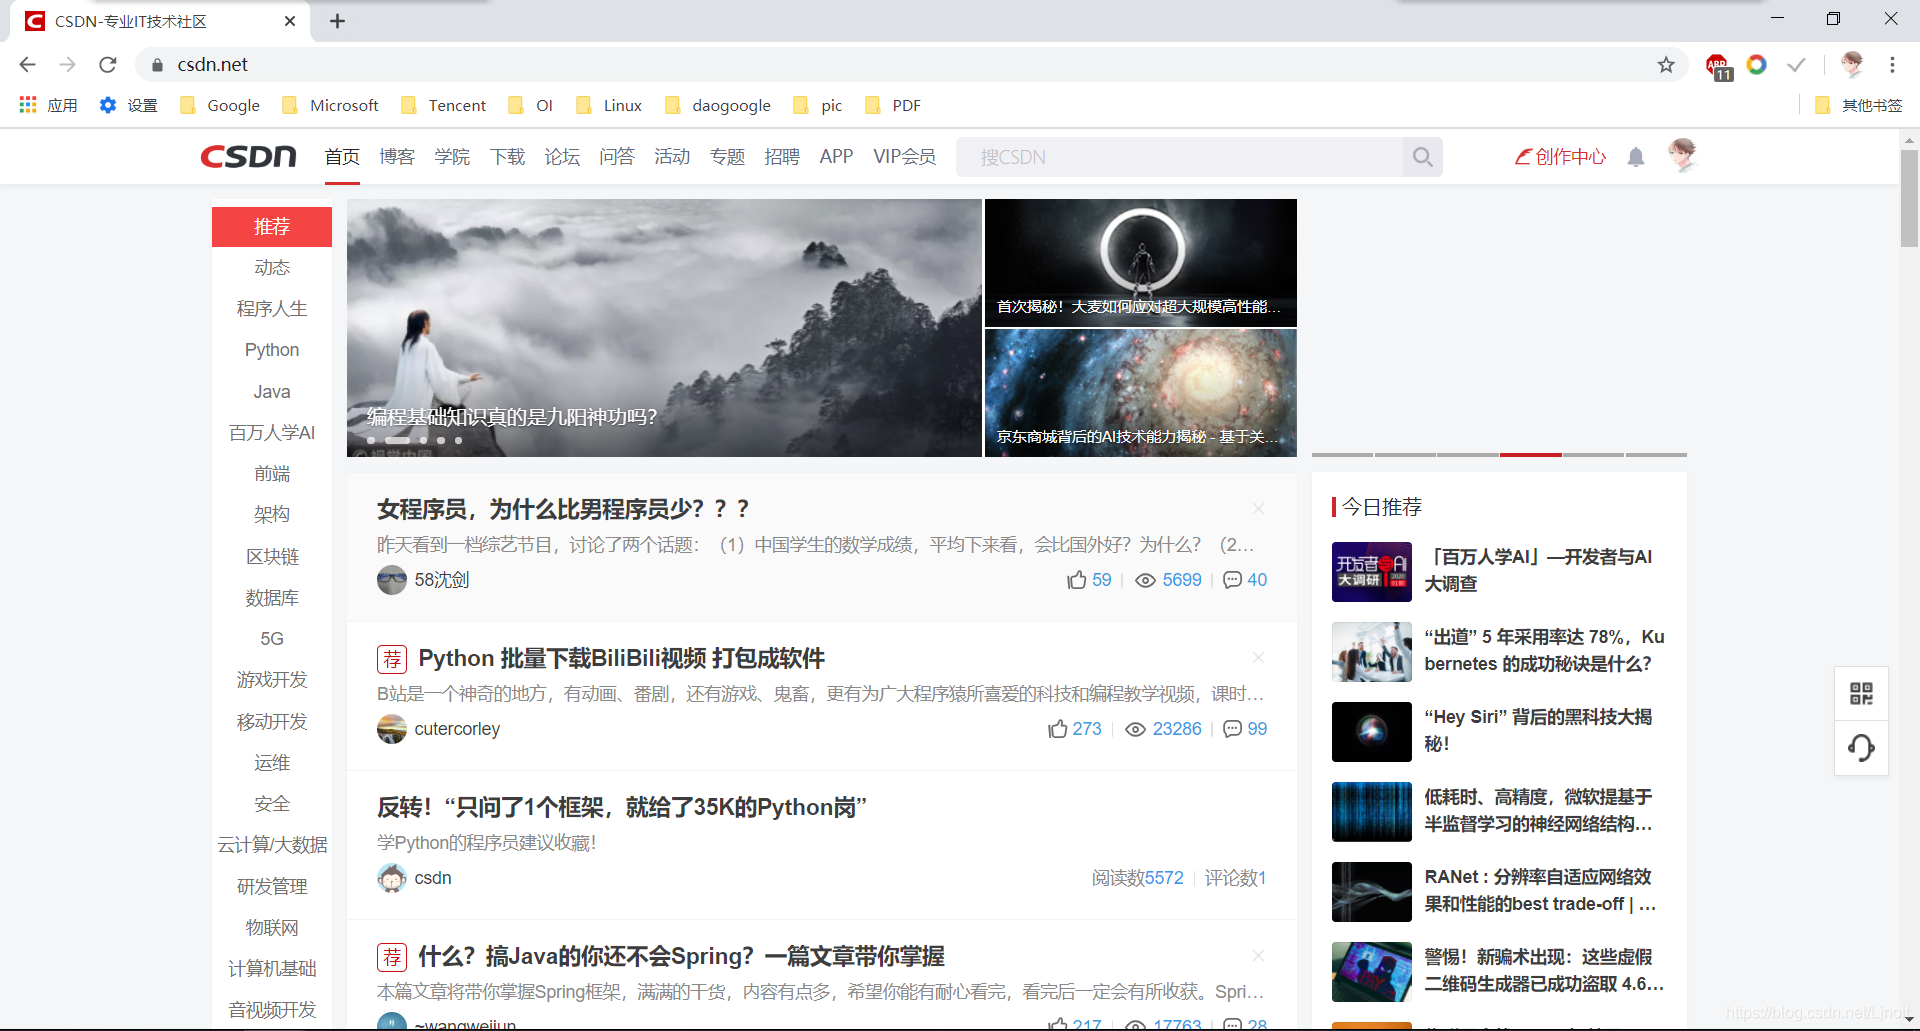Dismiss the Spring article card
The width and height of the screenshot is (1920, 1031).
(x=1258, y=956)
